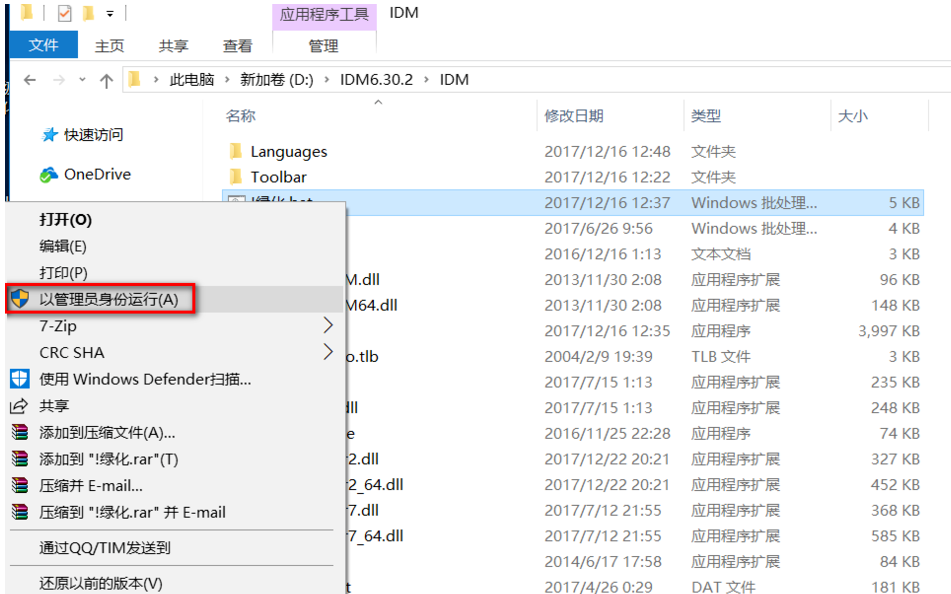Click the Windows Defender shield icon
951x594 pixels.
tap(19, 379)
